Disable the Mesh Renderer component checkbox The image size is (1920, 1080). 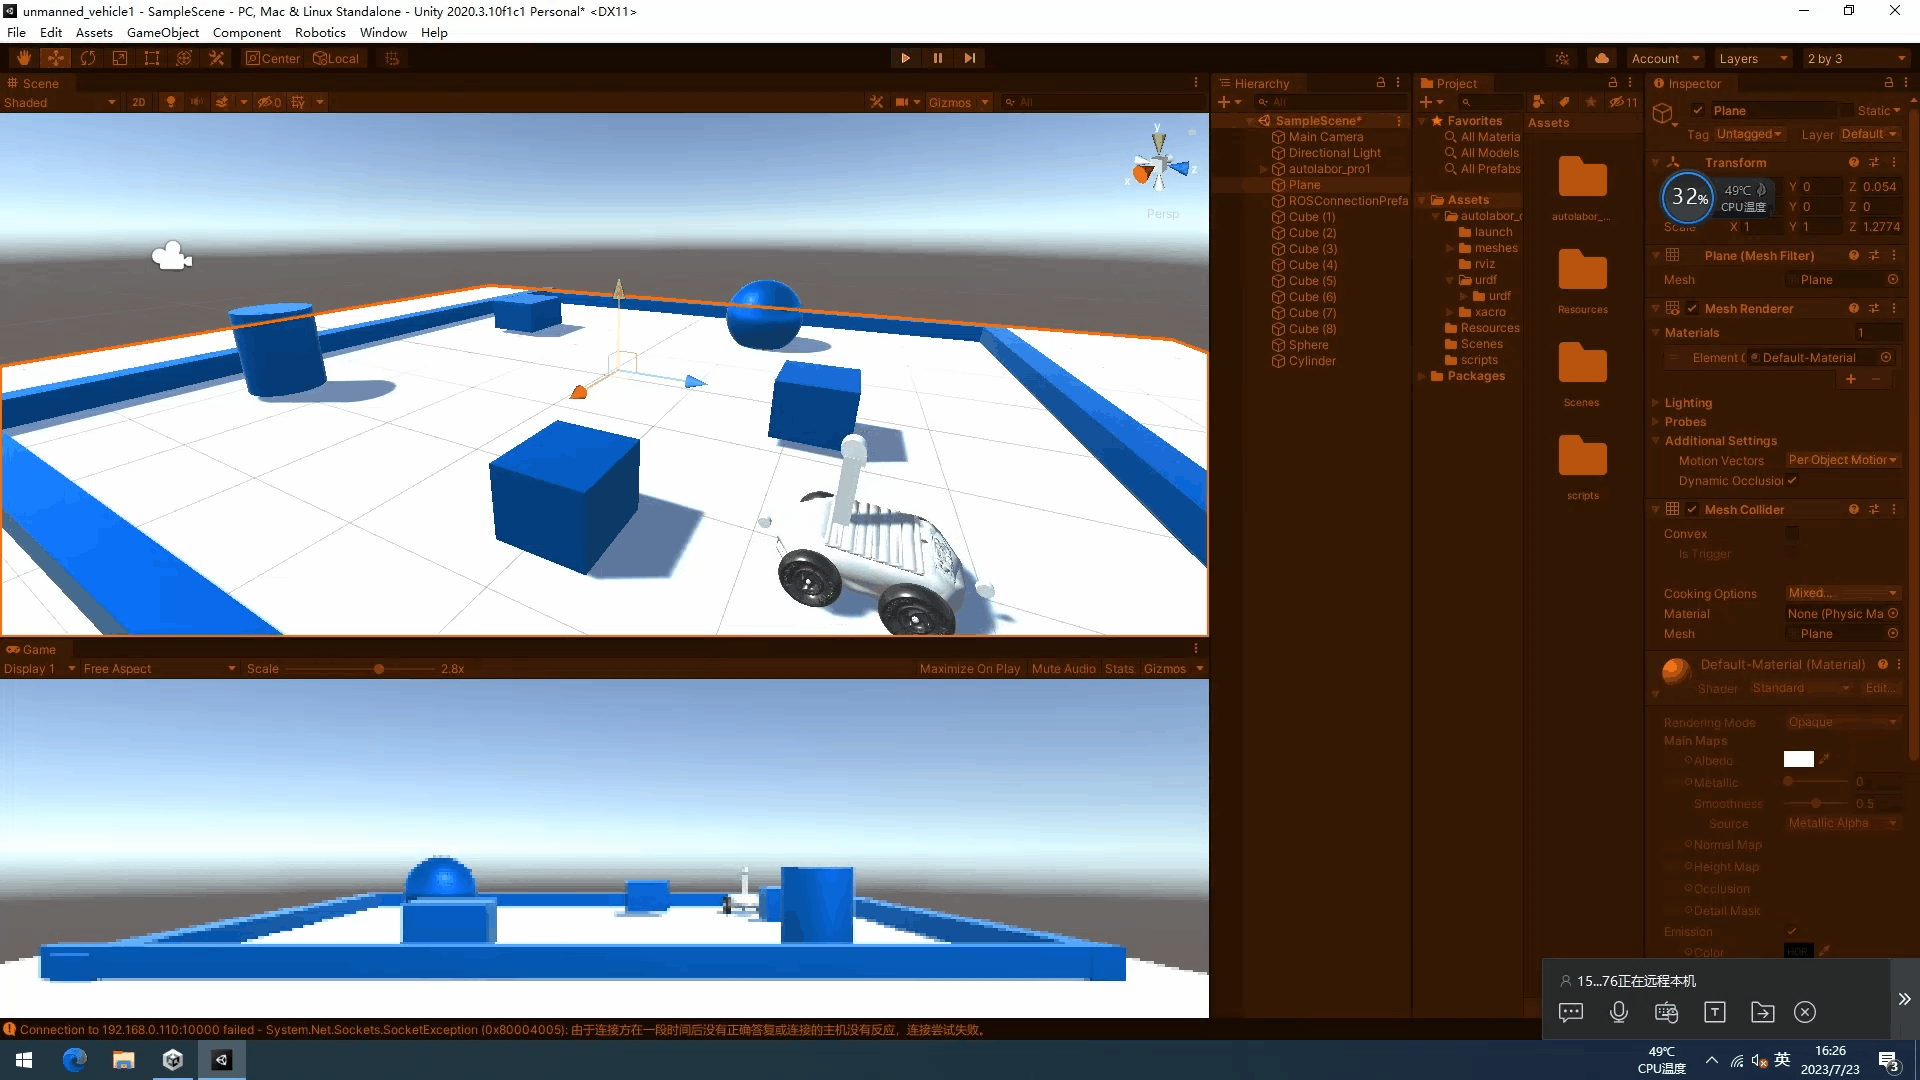point(1692,309)
